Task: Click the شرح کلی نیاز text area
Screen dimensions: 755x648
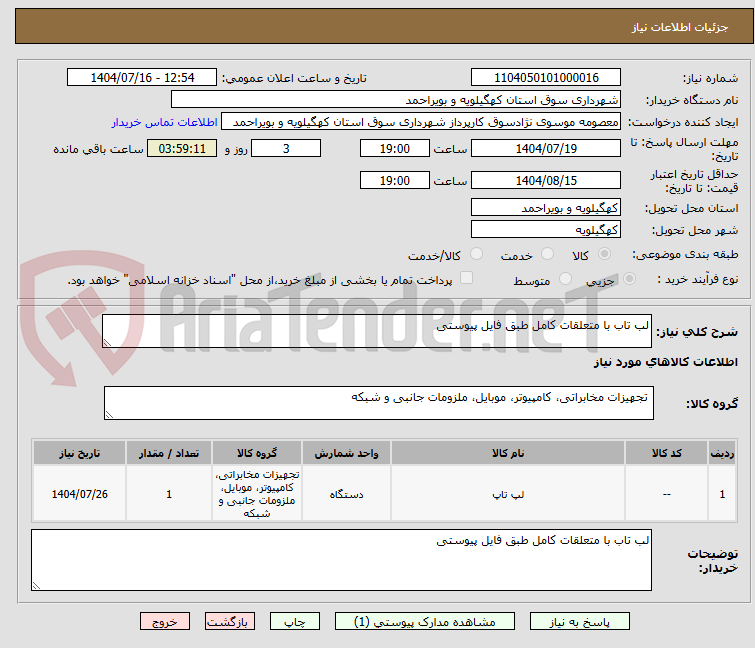Action: click(377, 331)
